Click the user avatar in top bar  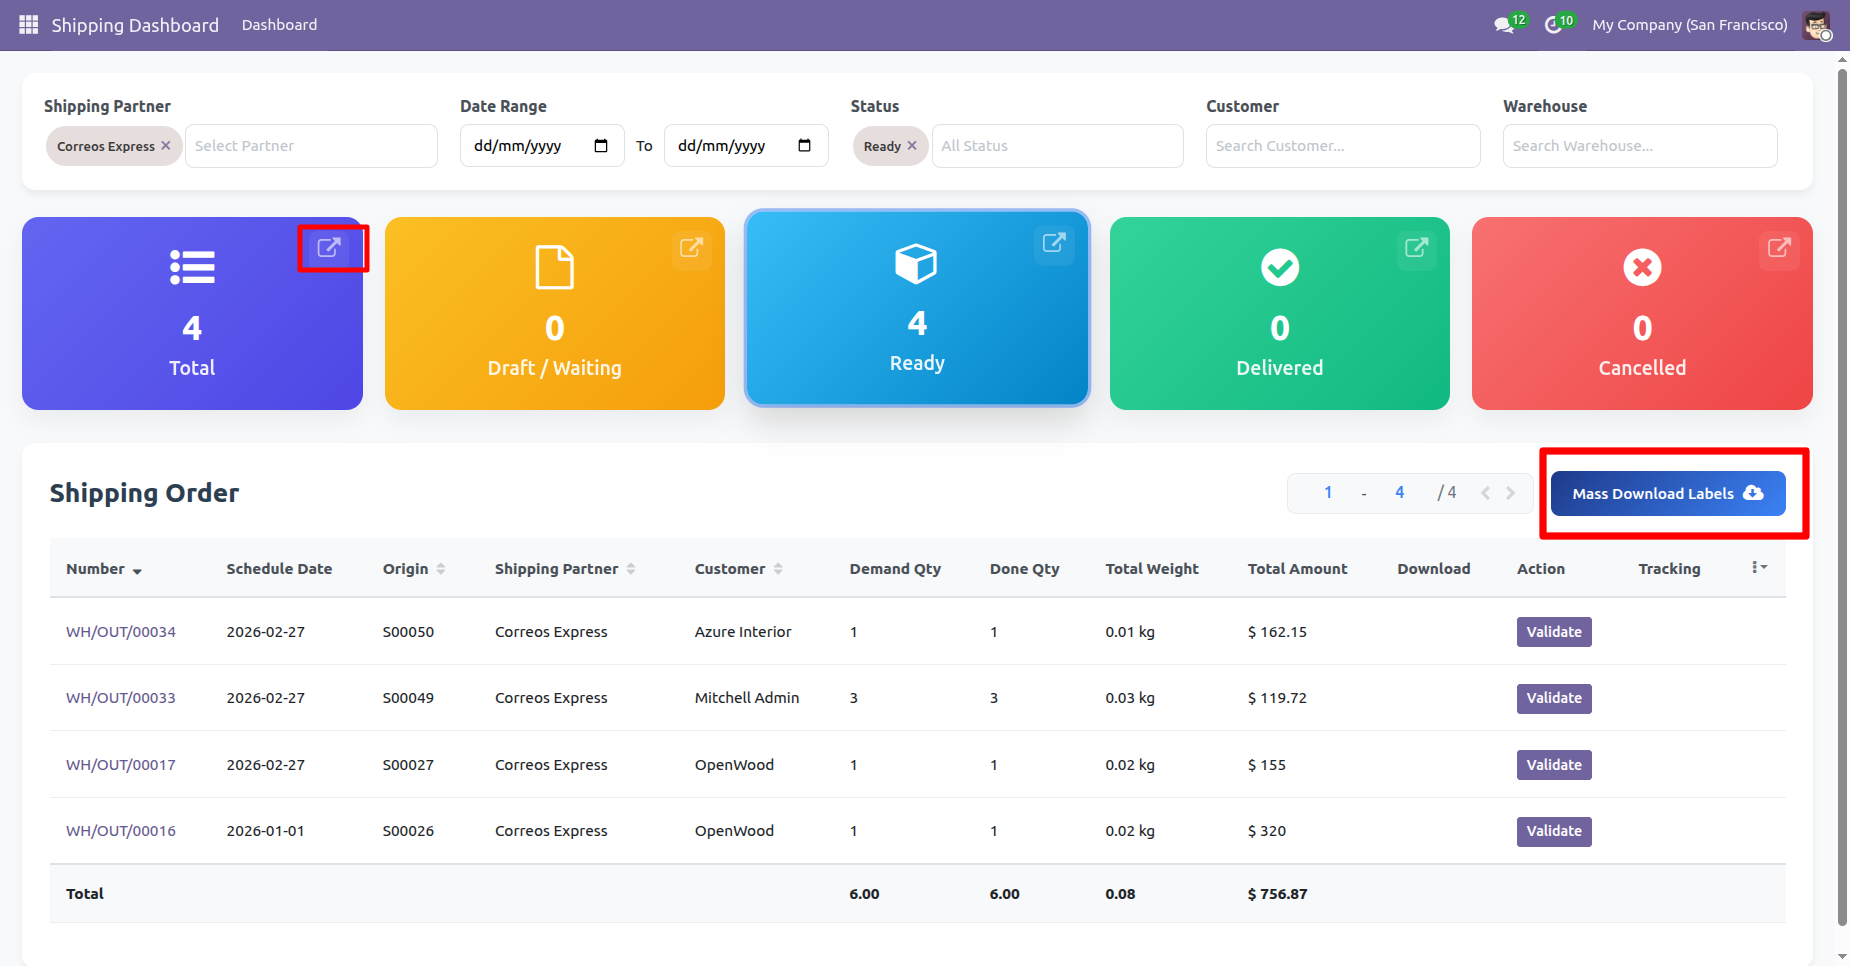1816,25
